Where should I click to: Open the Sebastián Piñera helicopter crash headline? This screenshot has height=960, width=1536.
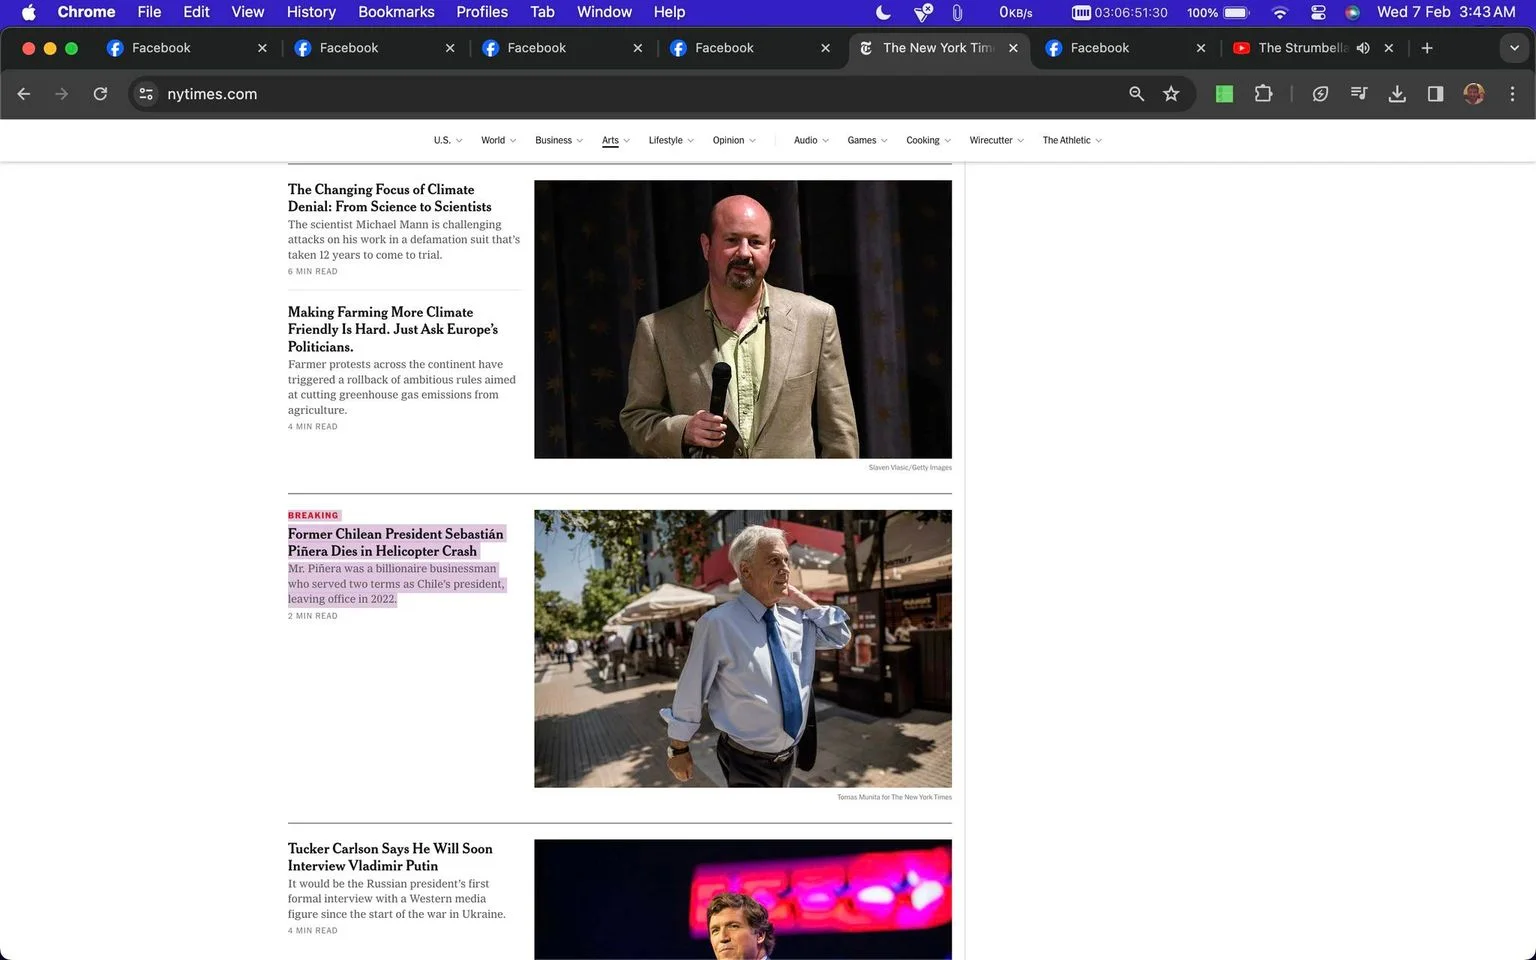396,542
